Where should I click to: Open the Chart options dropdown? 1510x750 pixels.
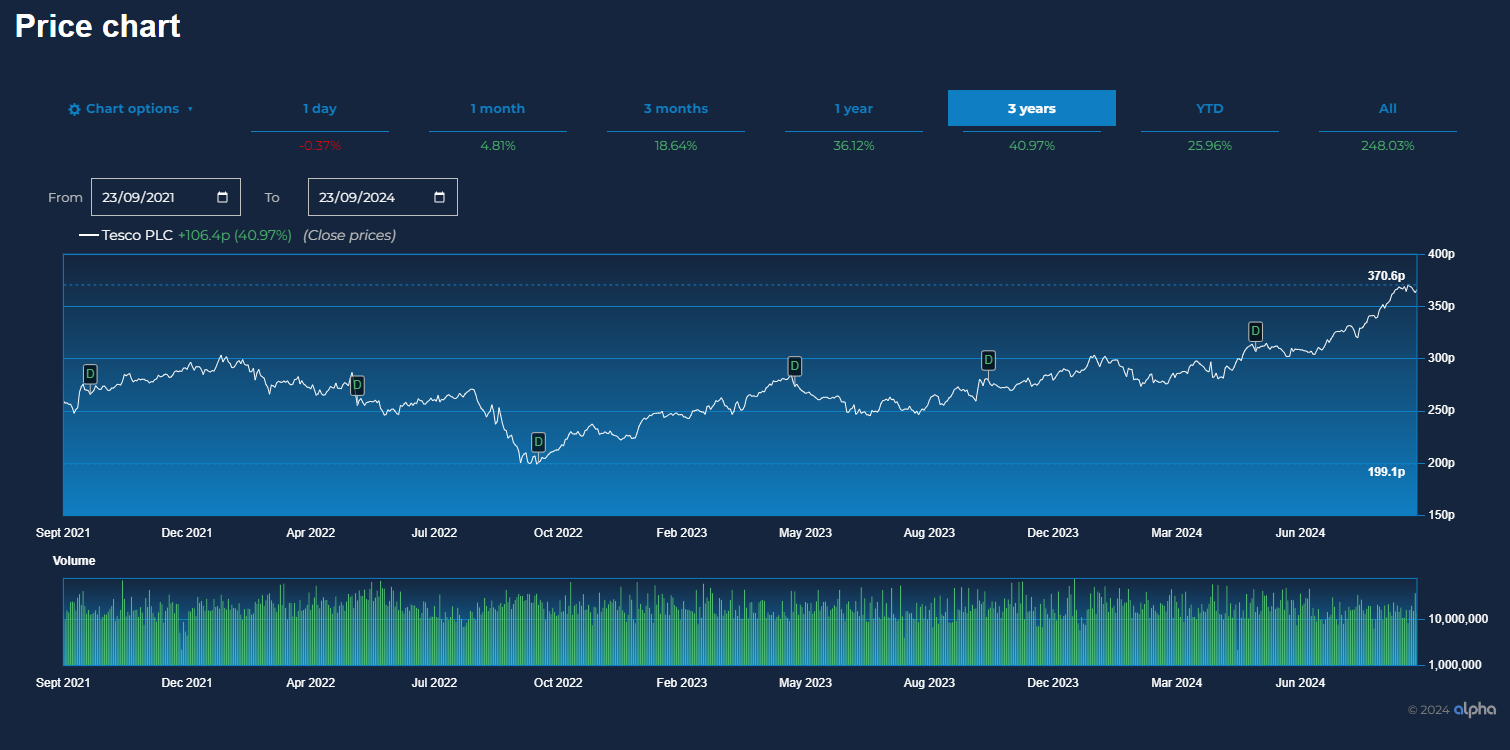click(x=130, y=109)
